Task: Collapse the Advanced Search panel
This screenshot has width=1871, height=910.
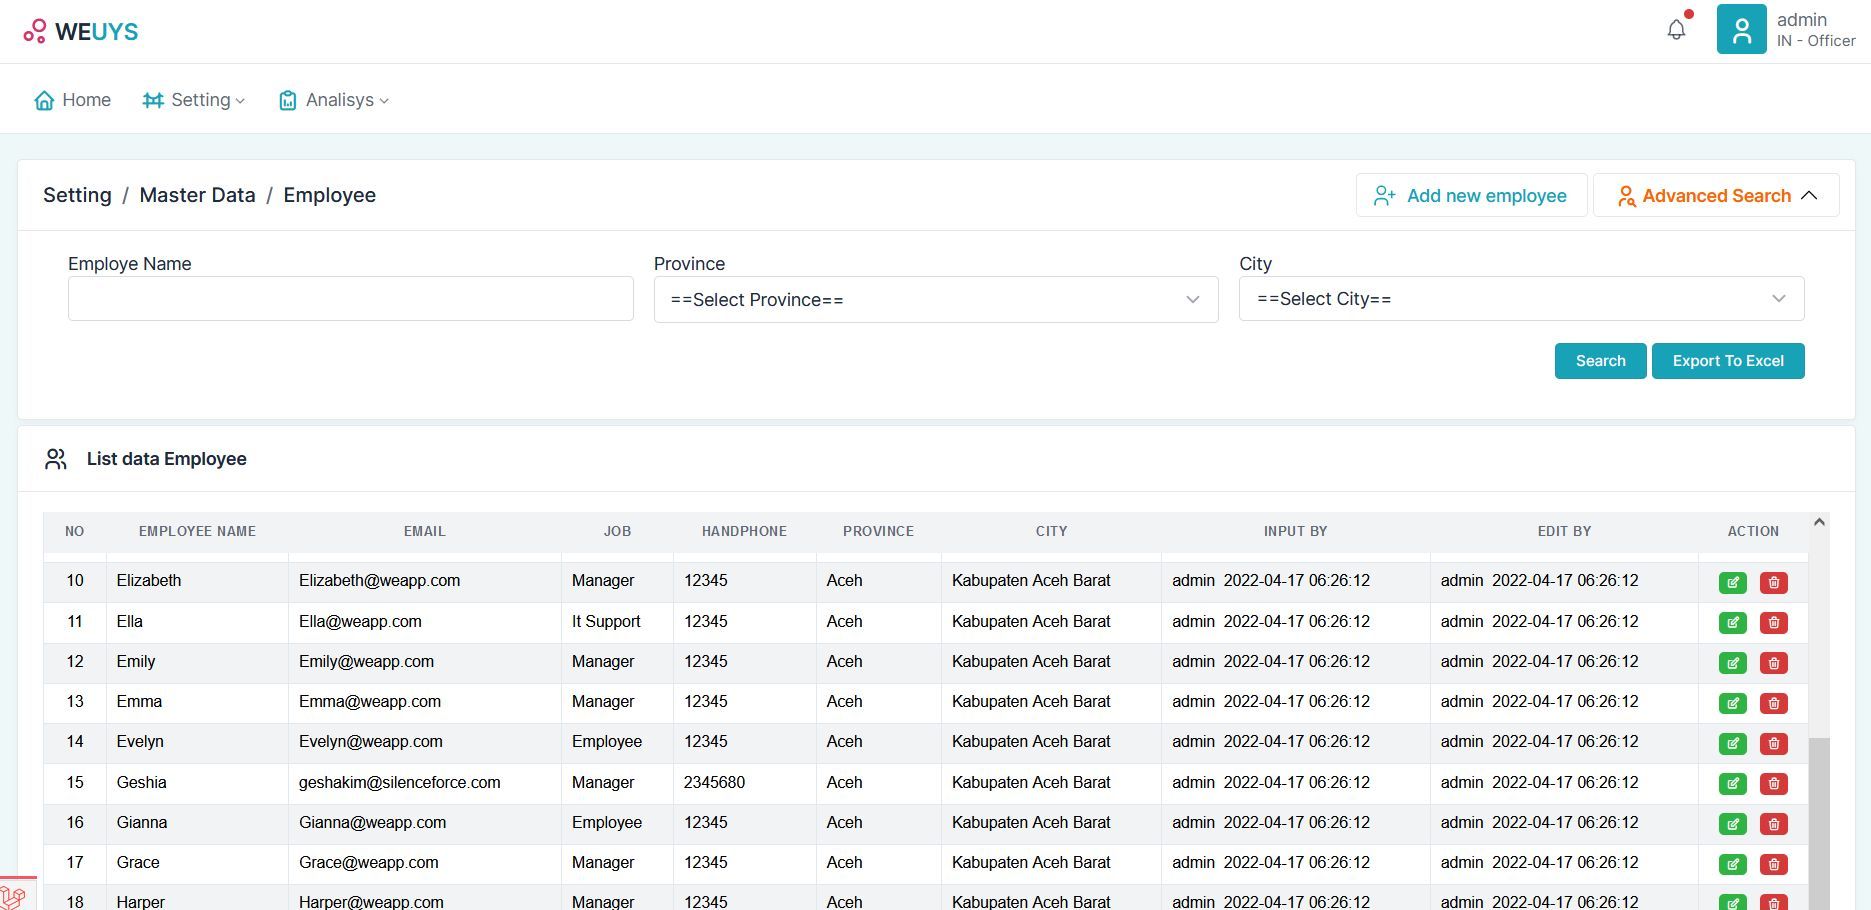Action: (x=1716, y=196)
